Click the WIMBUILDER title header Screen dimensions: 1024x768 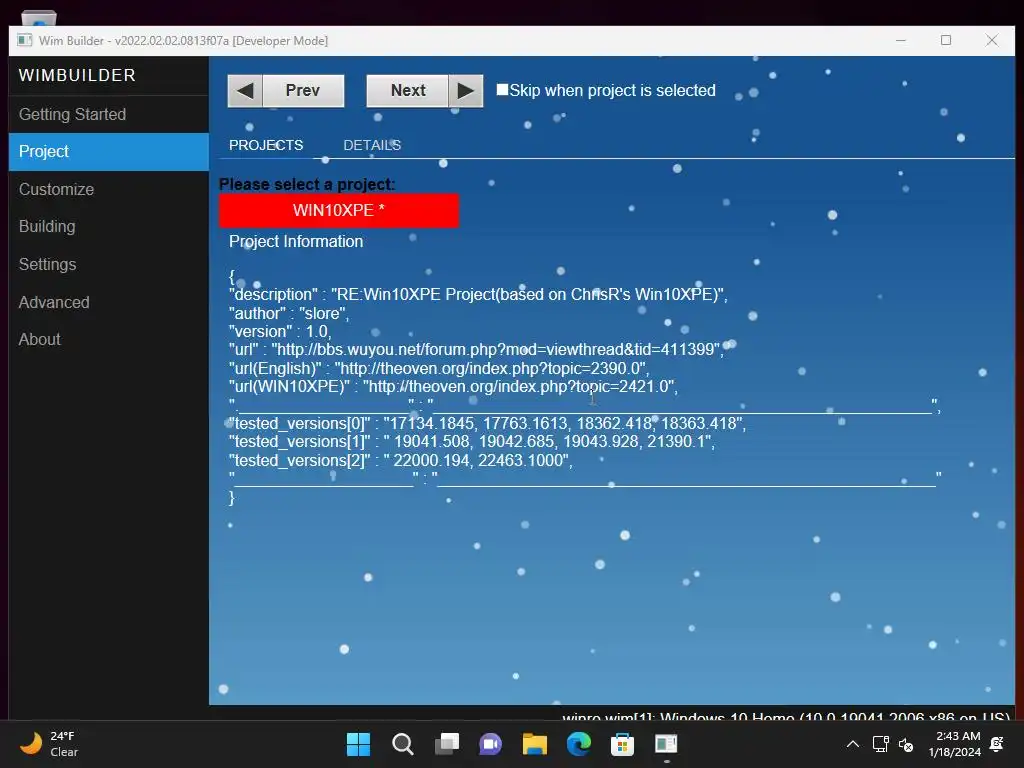(x=77, y=75)
